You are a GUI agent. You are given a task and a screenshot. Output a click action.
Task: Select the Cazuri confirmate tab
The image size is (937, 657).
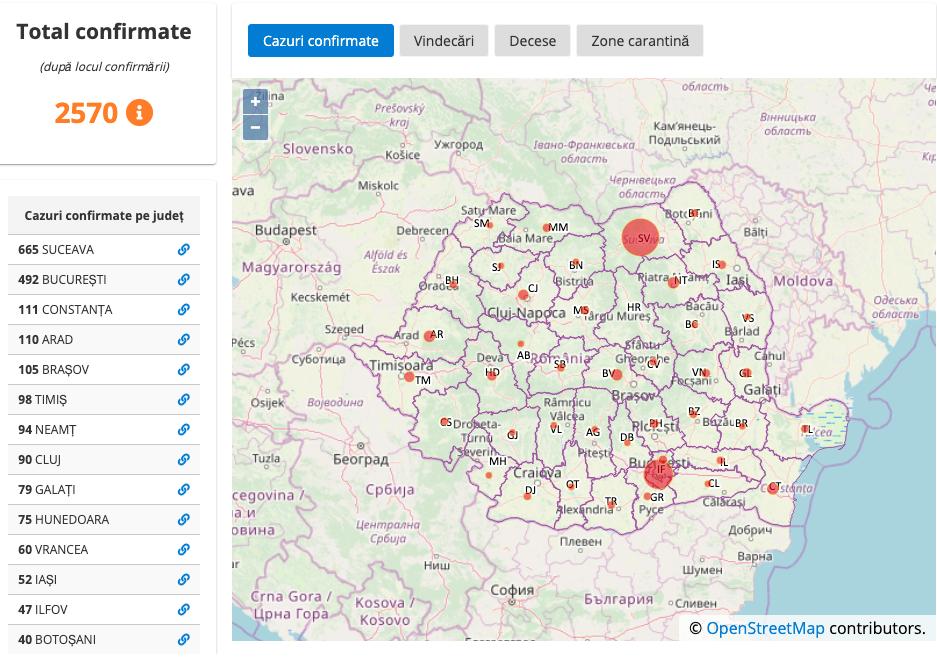(320, 41)
